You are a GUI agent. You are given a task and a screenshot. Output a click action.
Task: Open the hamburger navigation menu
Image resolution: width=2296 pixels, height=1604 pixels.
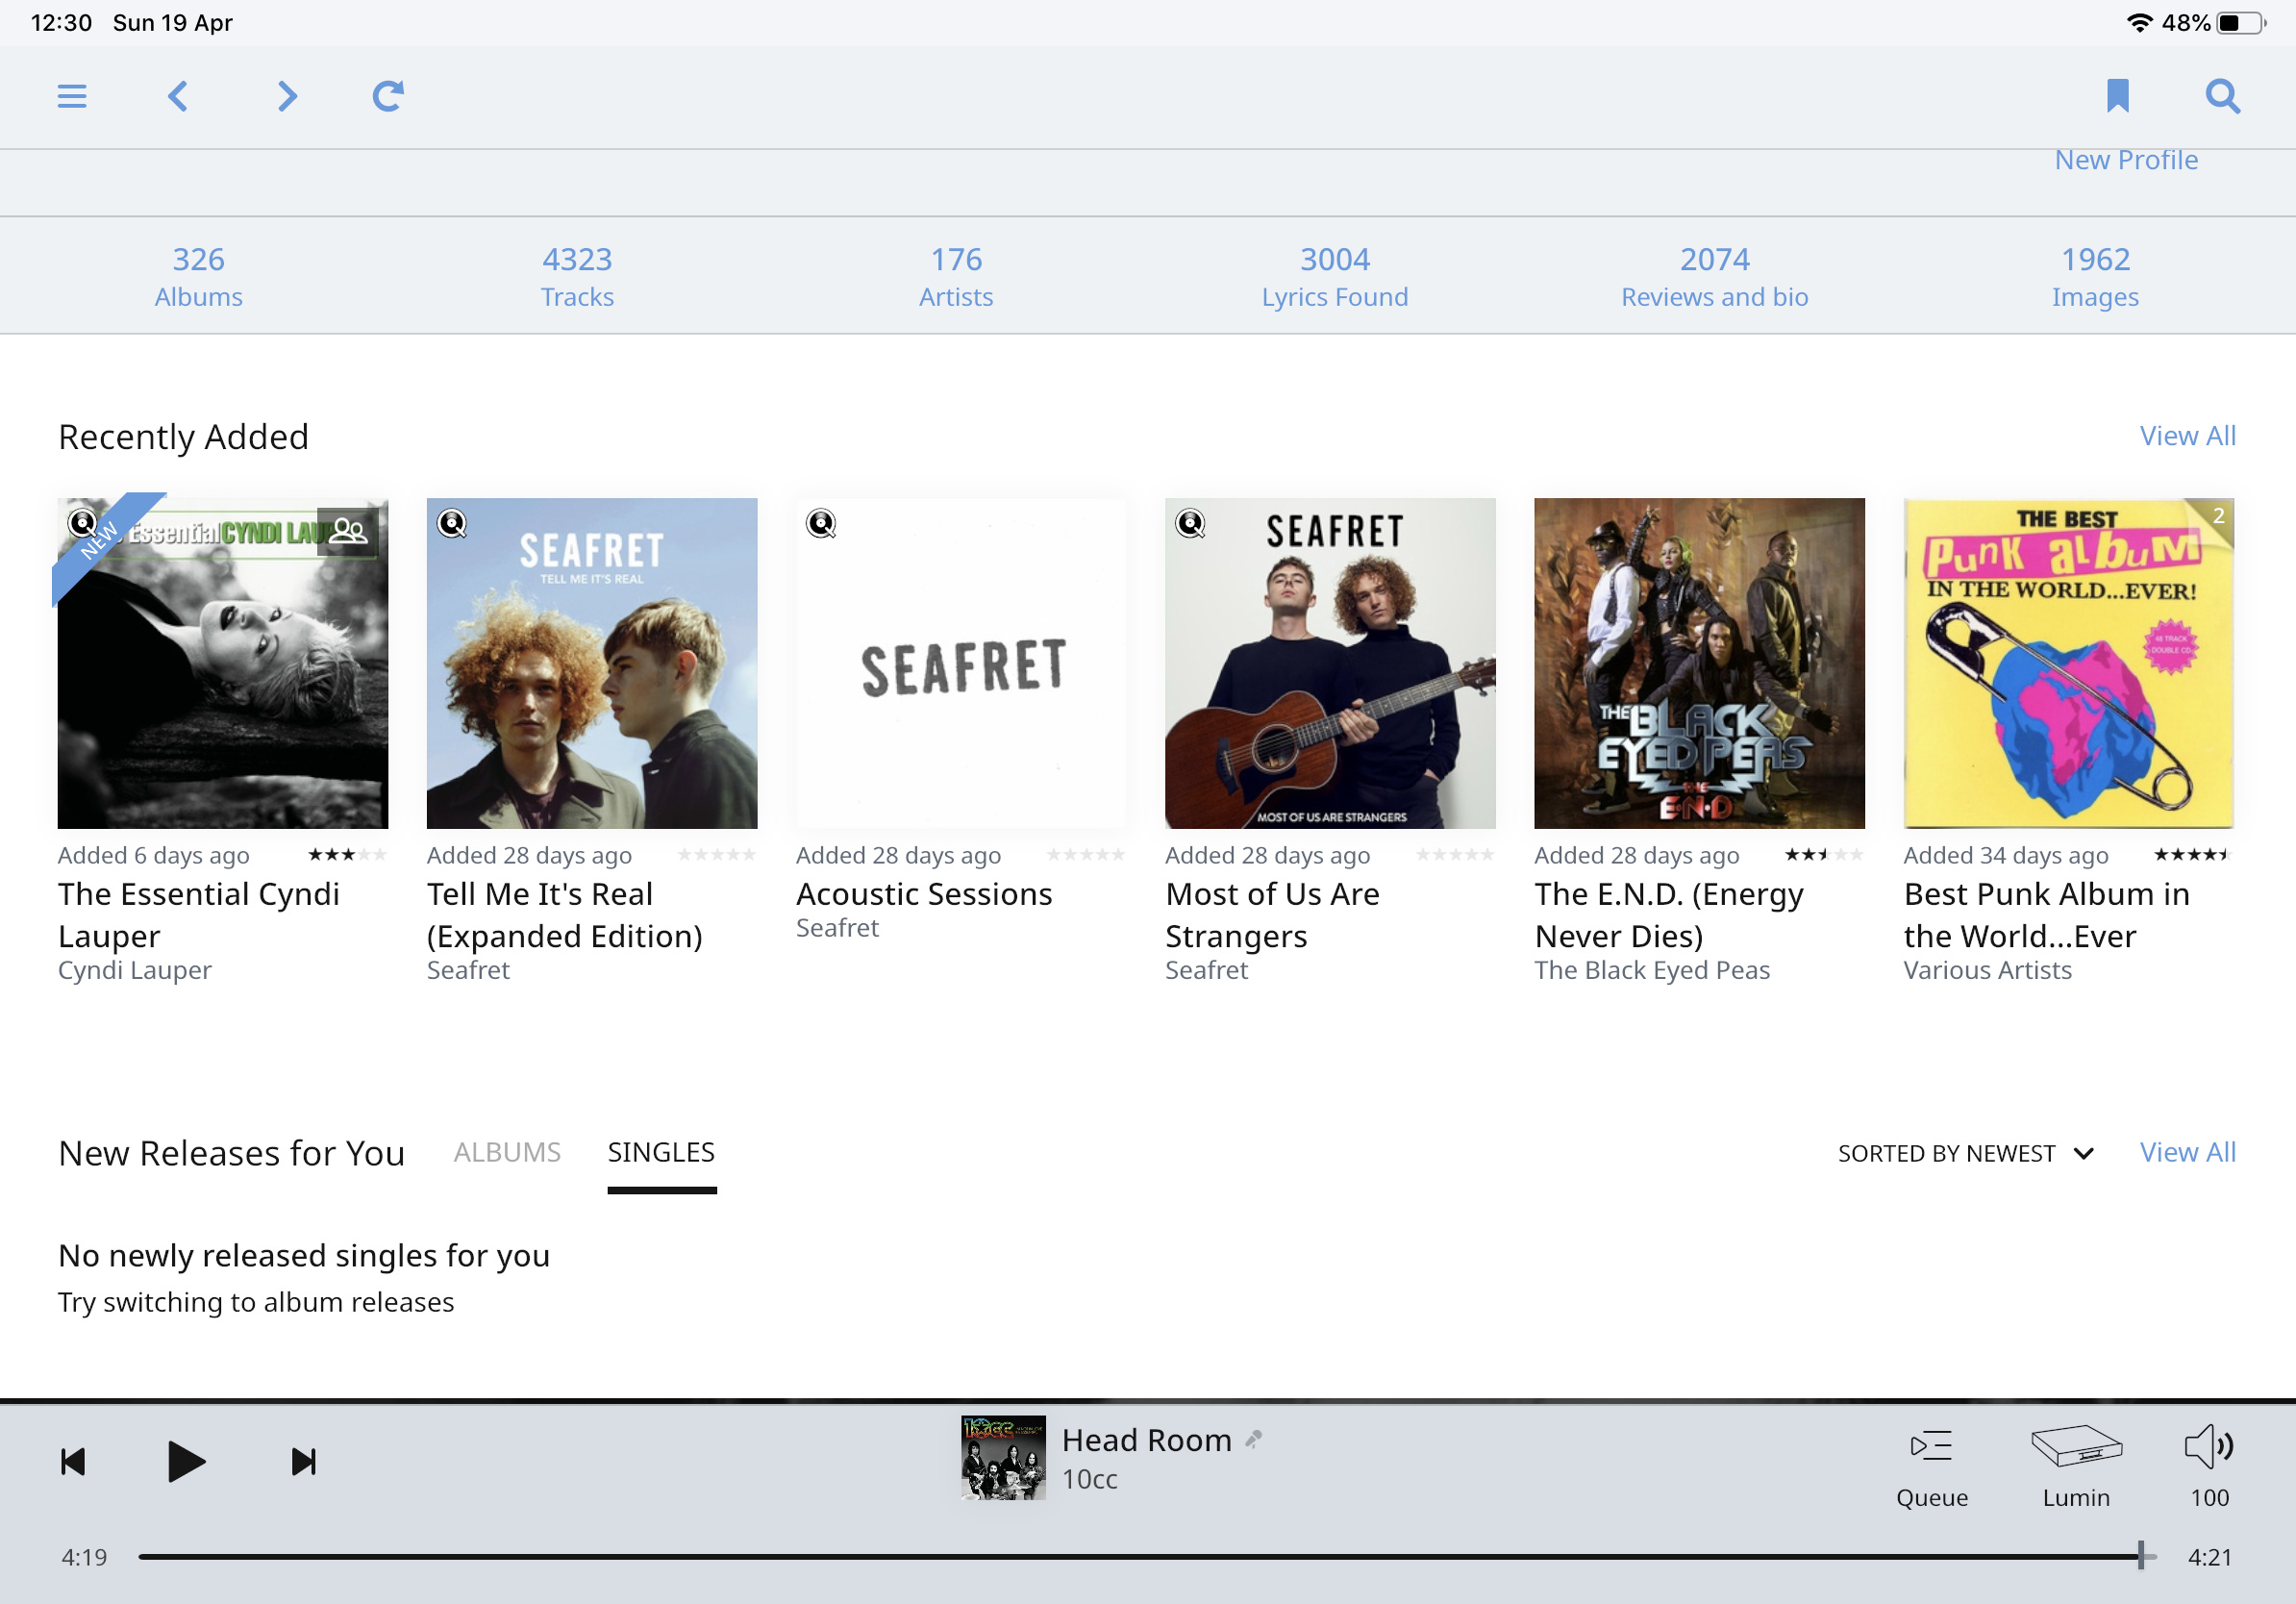[x=72, y=96]
